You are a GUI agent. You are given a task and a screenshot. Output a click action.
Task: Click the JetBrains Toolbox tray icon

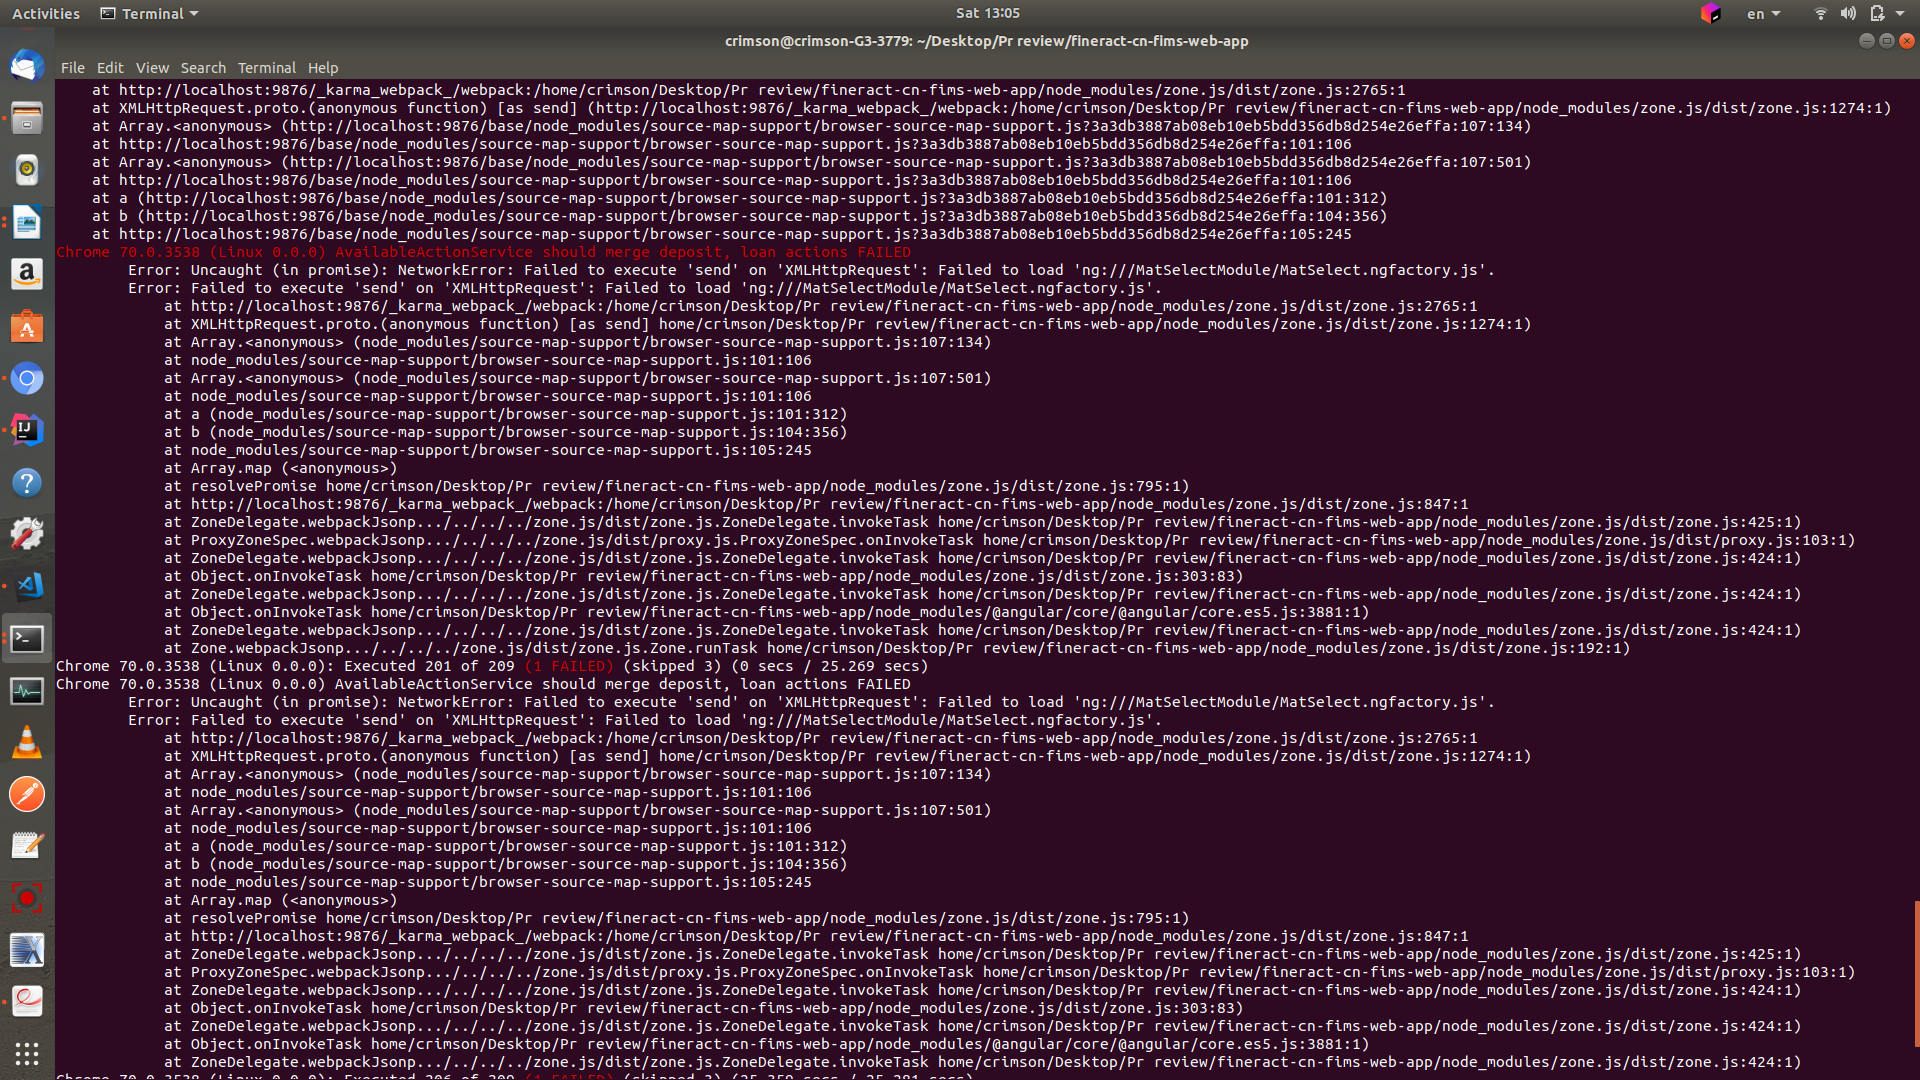coord(1710,13)
